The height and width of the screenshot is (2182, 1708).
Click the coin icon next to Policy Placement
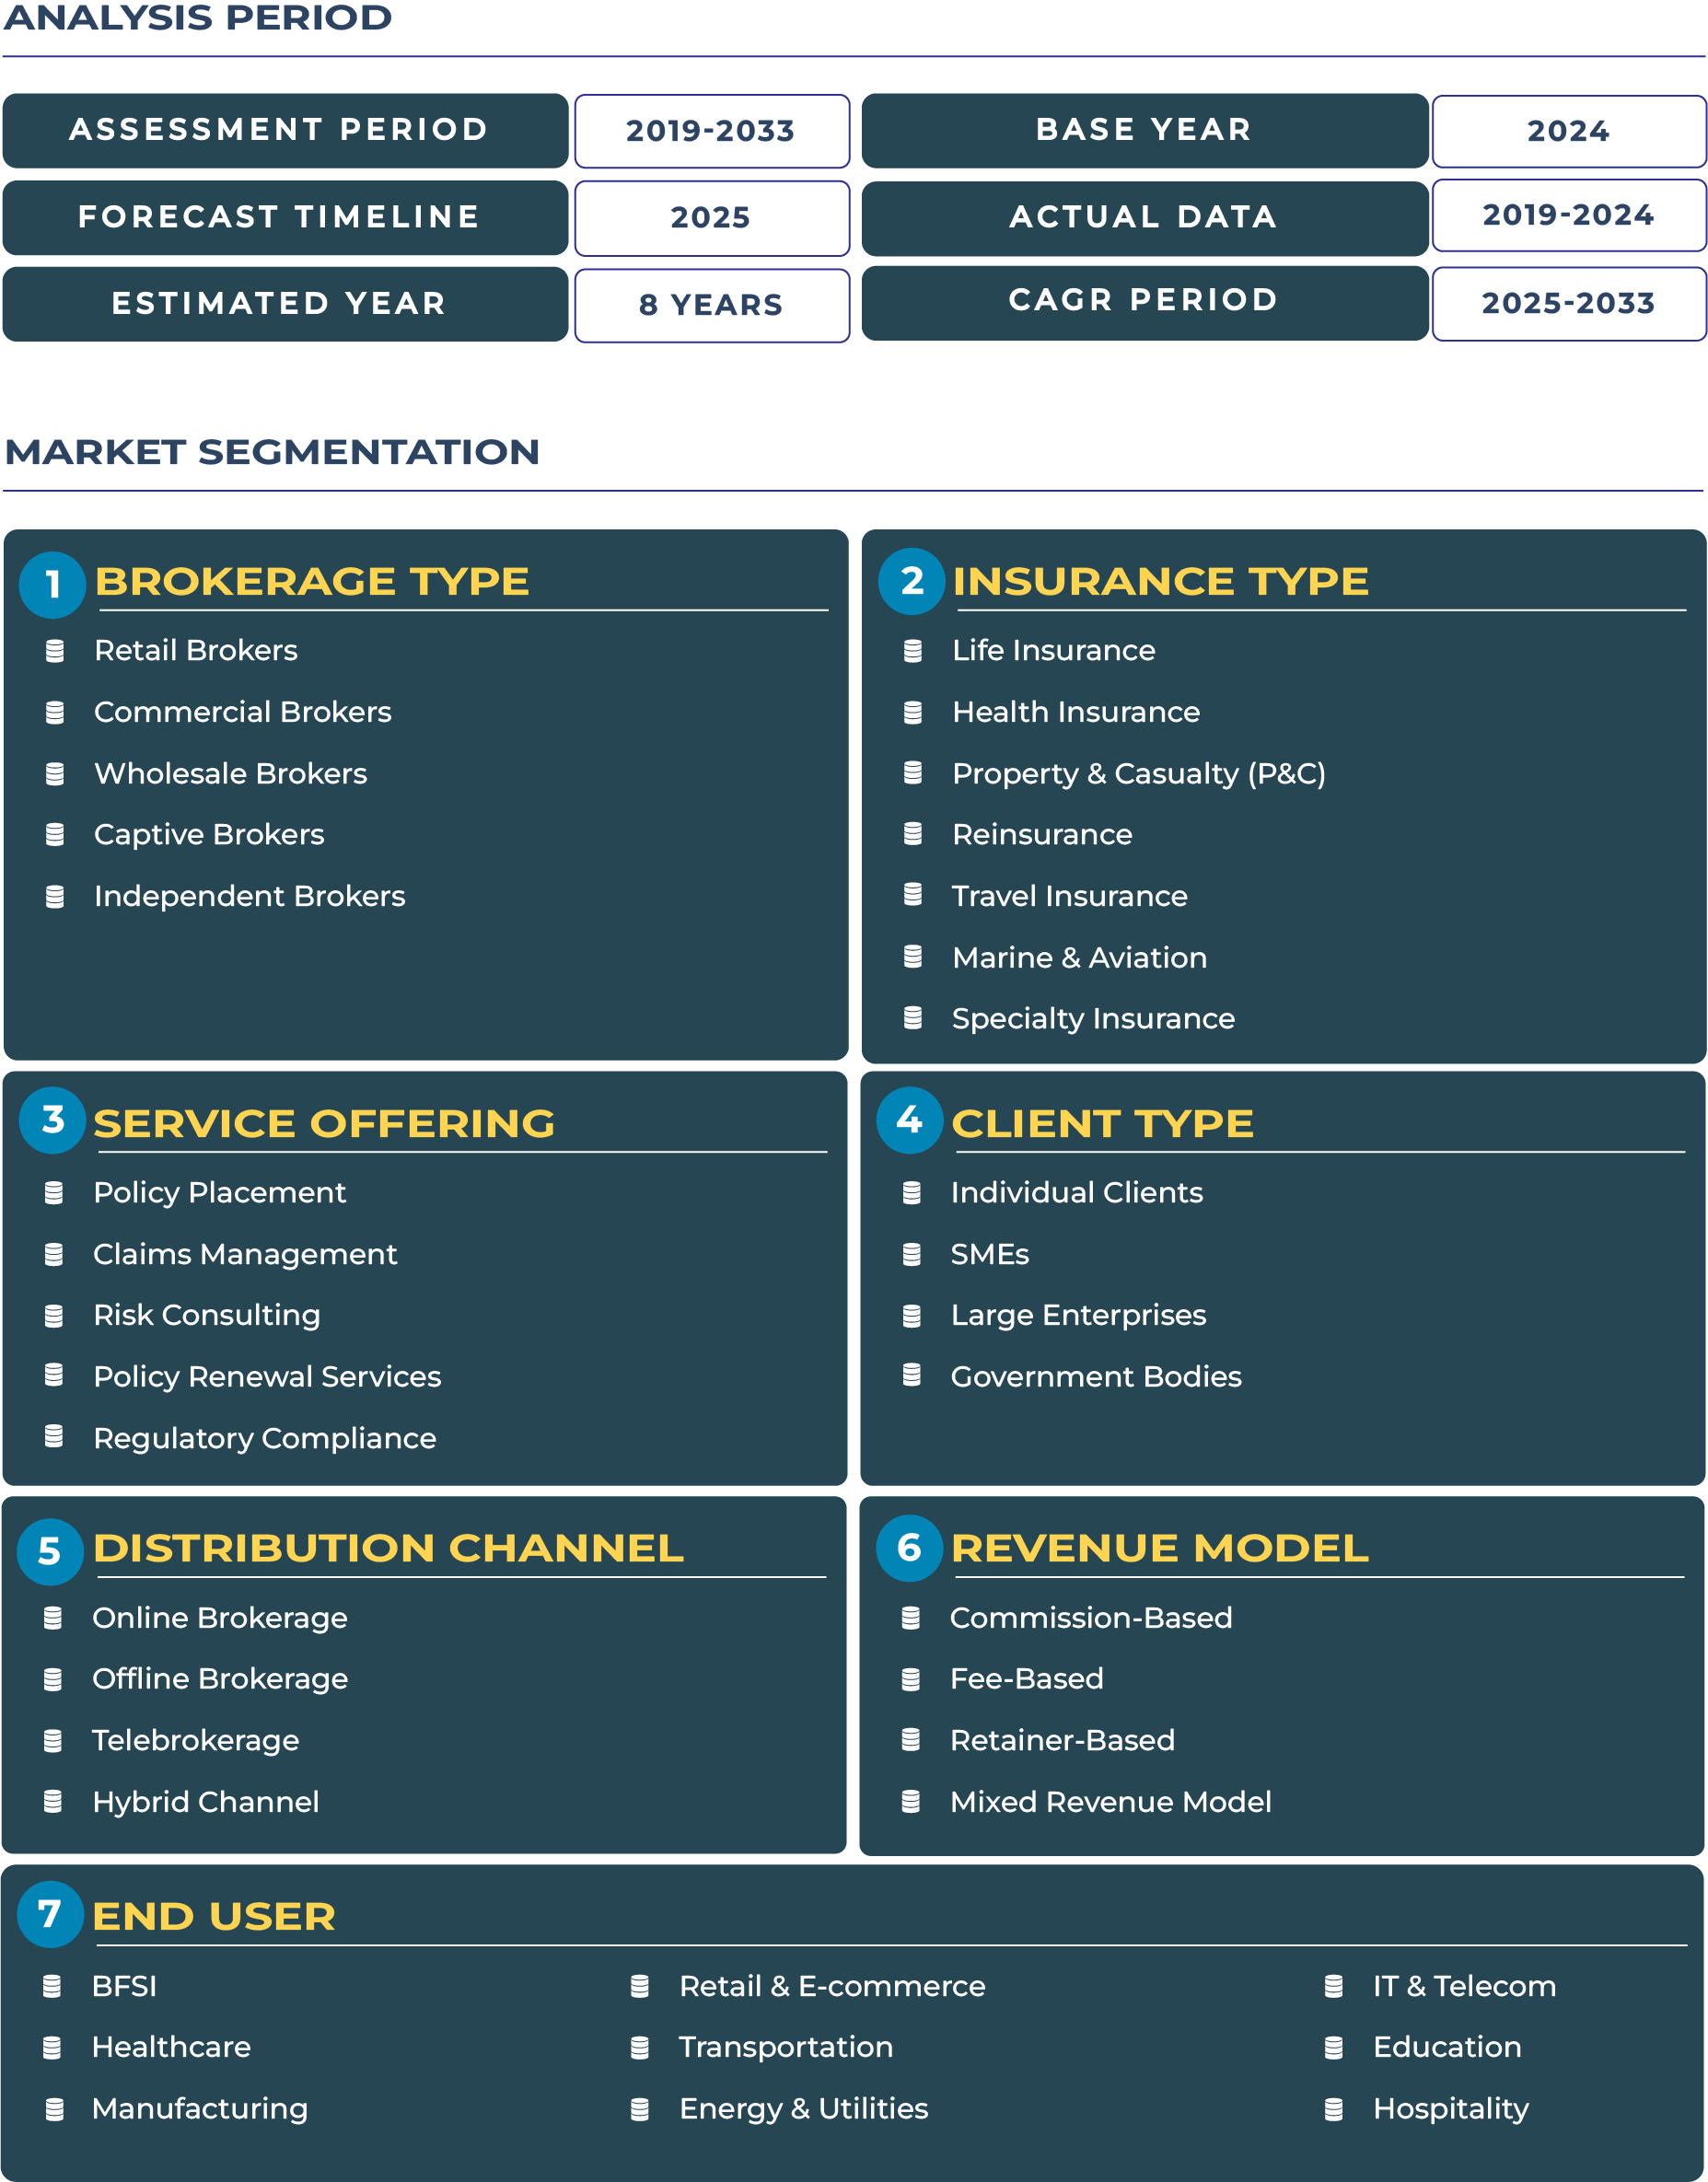pos(54,1192)
